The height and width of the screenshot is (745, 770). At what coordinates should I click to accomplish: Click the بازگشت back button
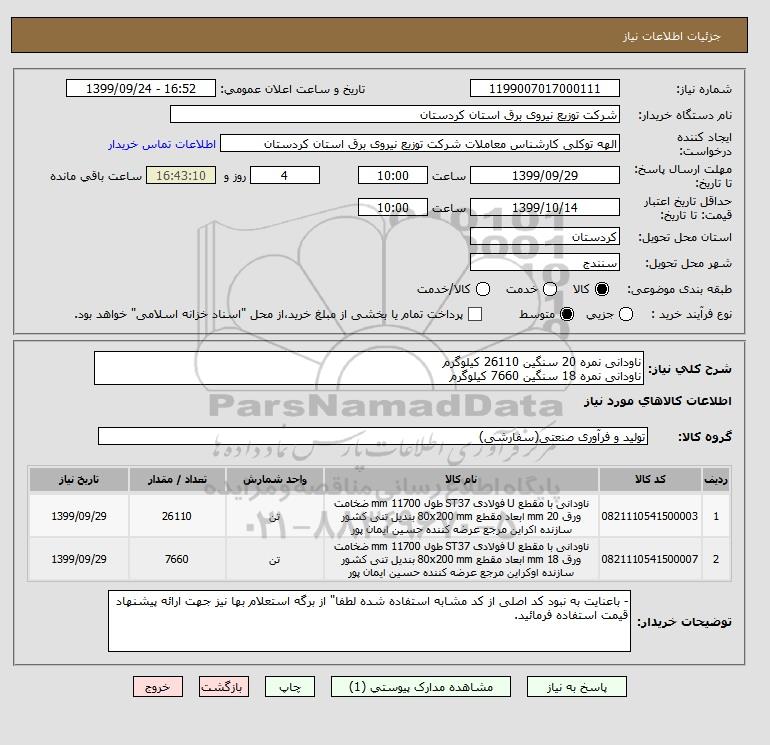[224, 687]
